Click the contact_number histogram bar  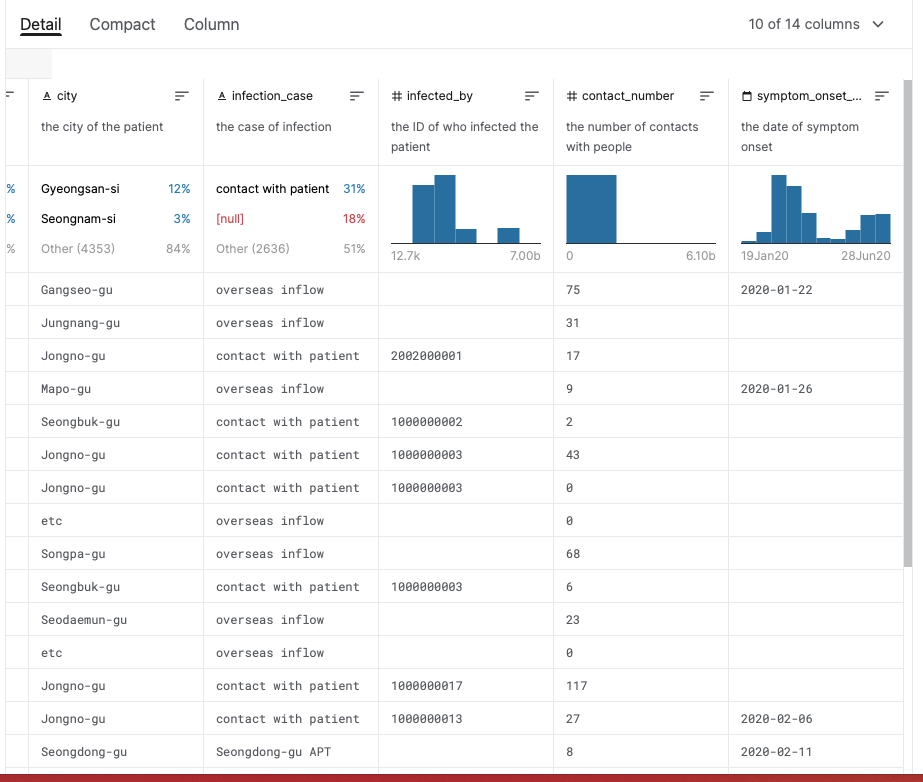pyautogui.click(x=591, y=209)
